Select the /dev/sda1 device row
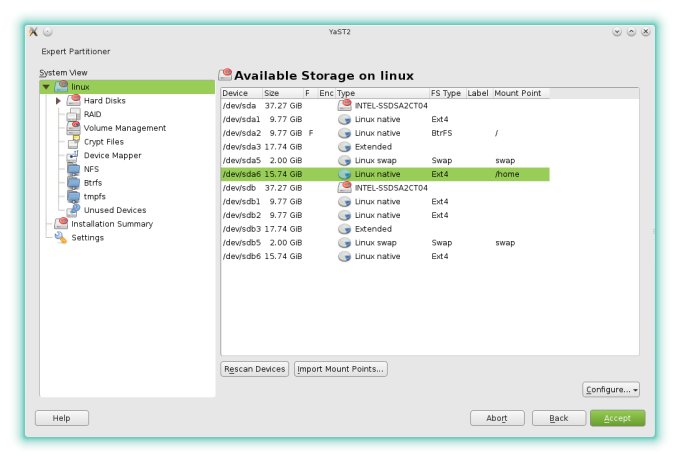The width and height of the screenshot is (680, 462). (385, 119)
